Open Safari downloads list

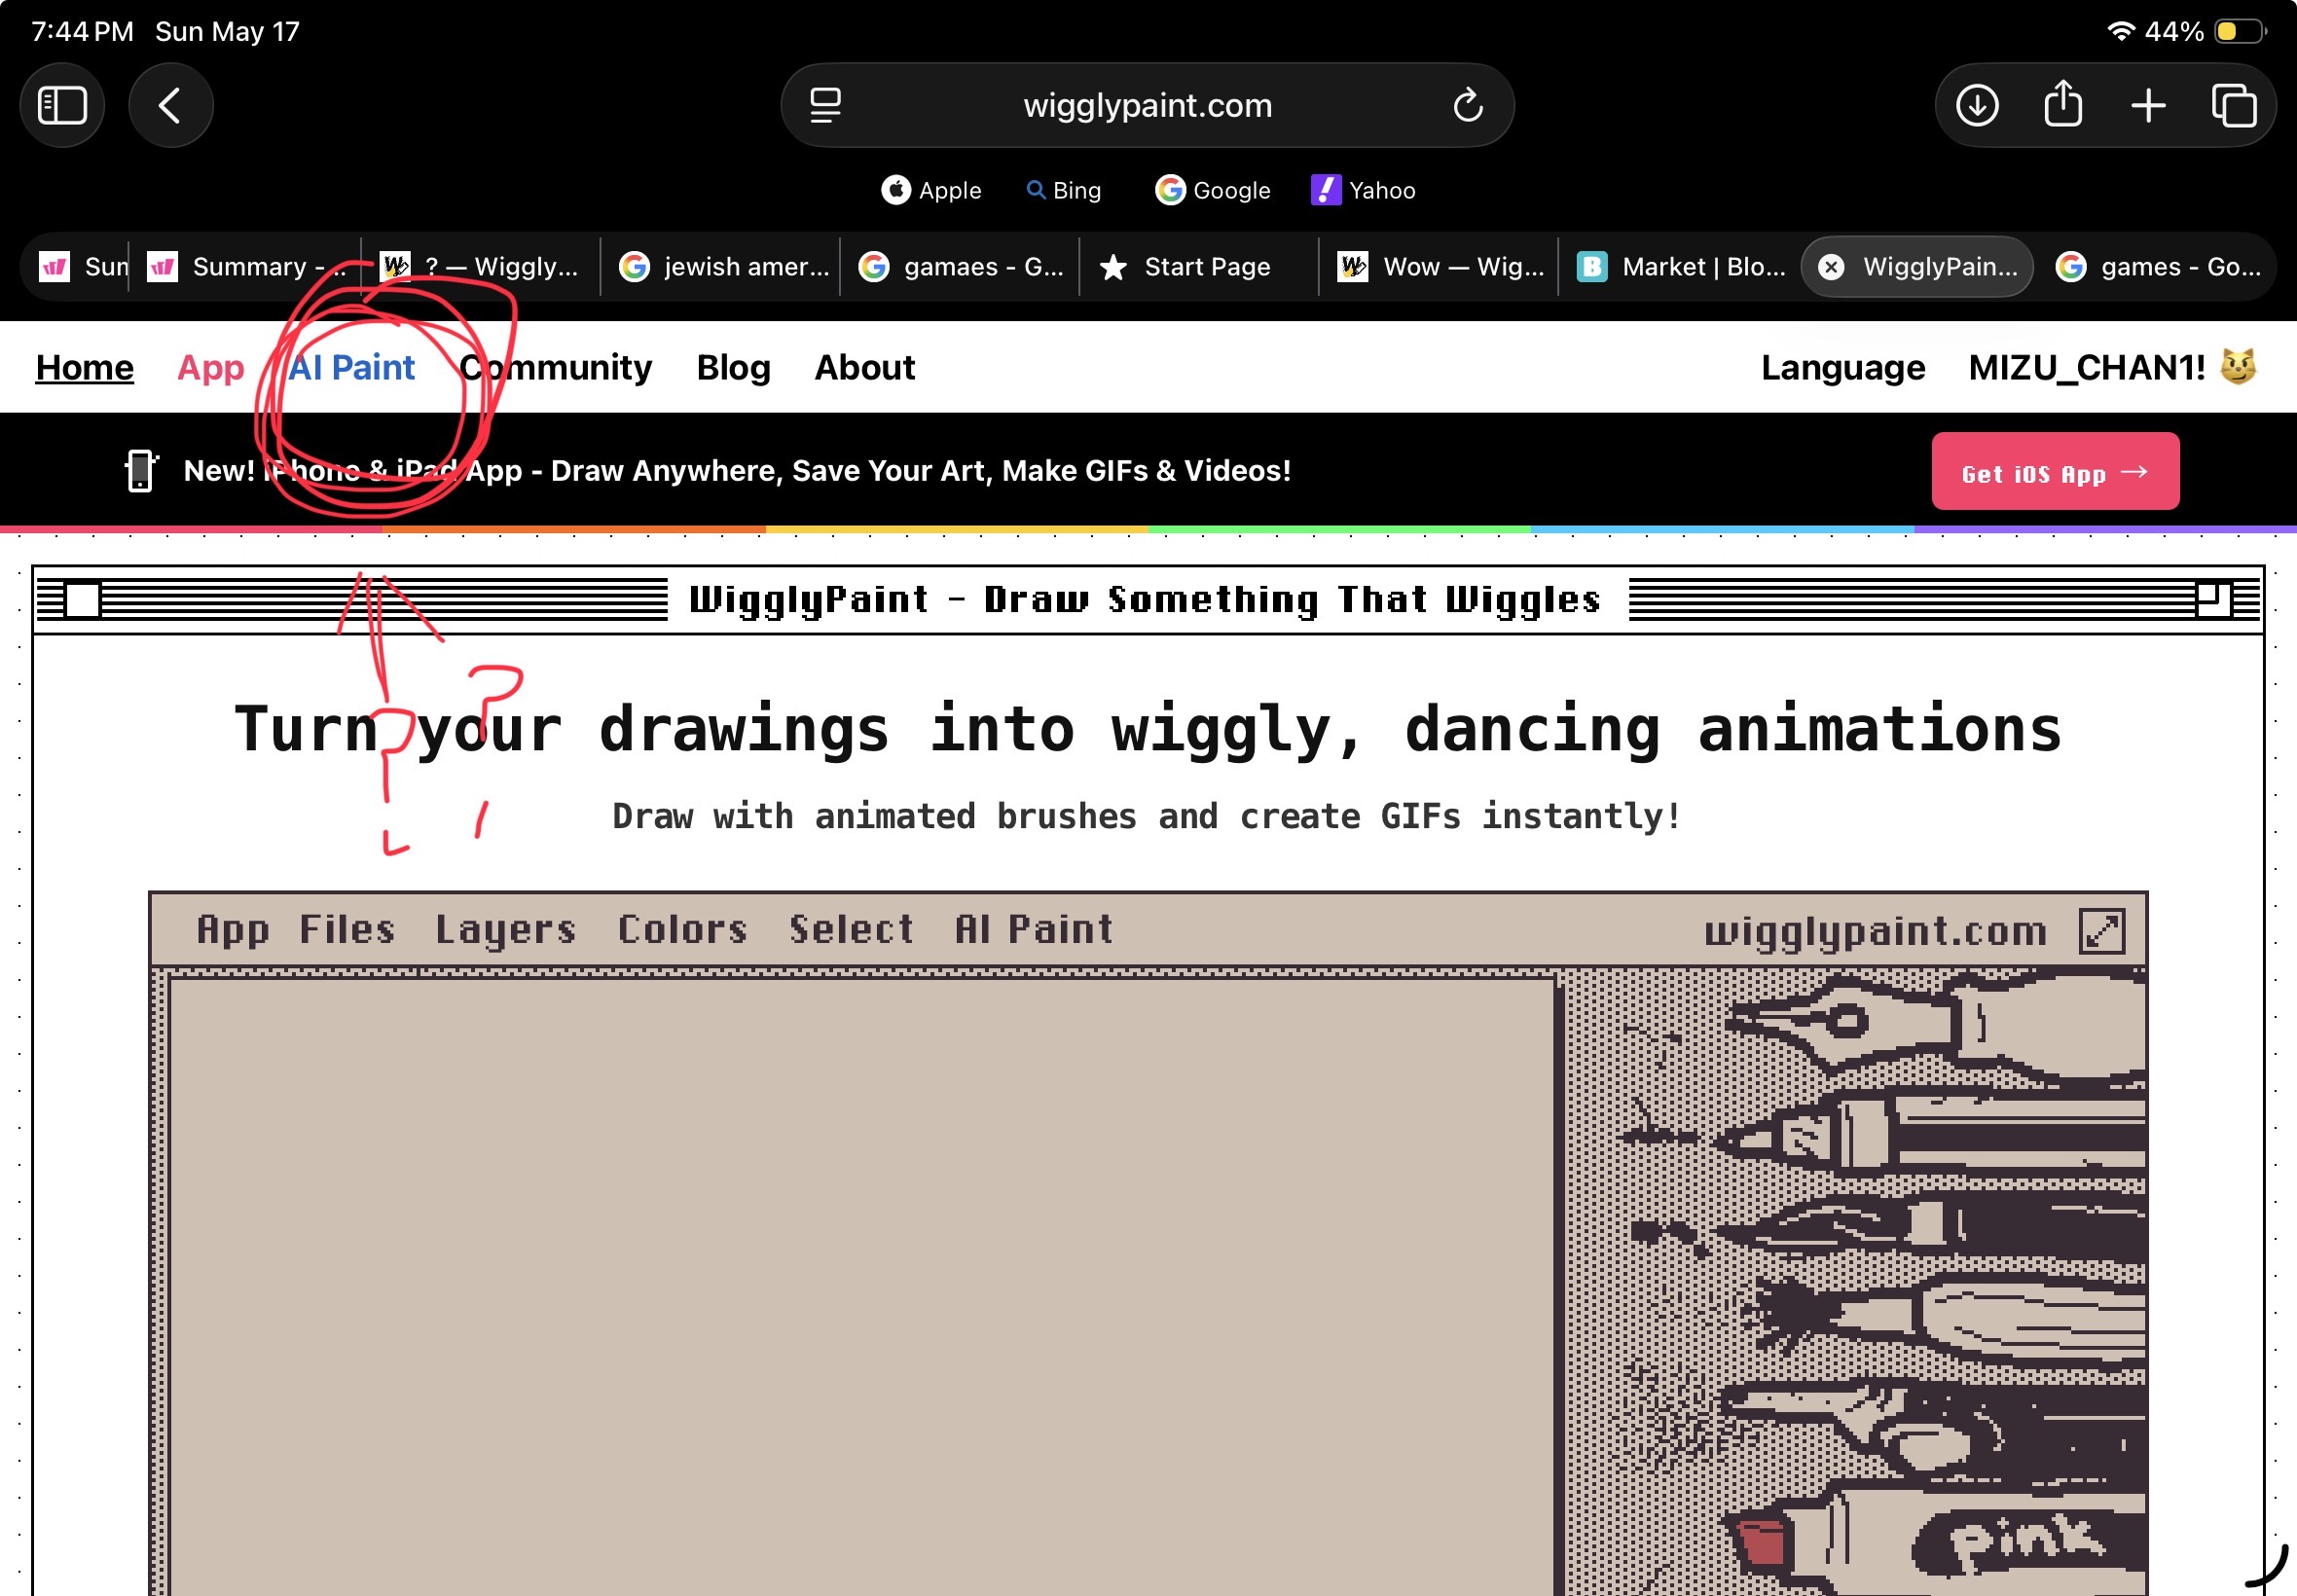(x=1977, y=105)
